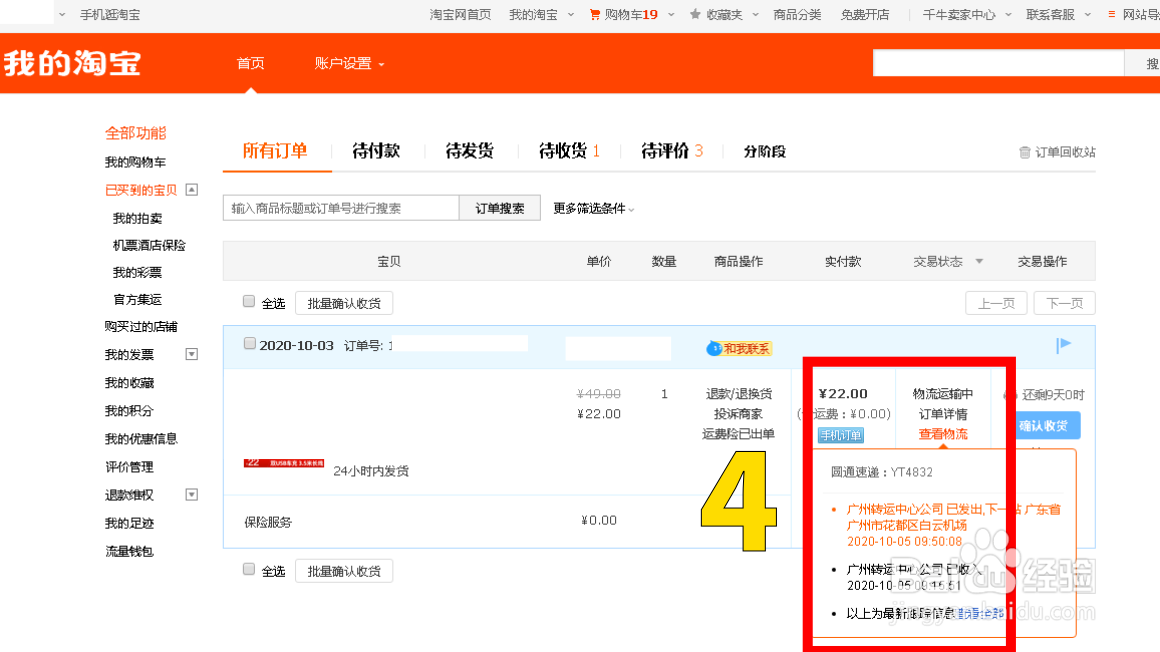Open 购买过的店铺 in sidebar

pyautogui.click(x=141, y=326)
